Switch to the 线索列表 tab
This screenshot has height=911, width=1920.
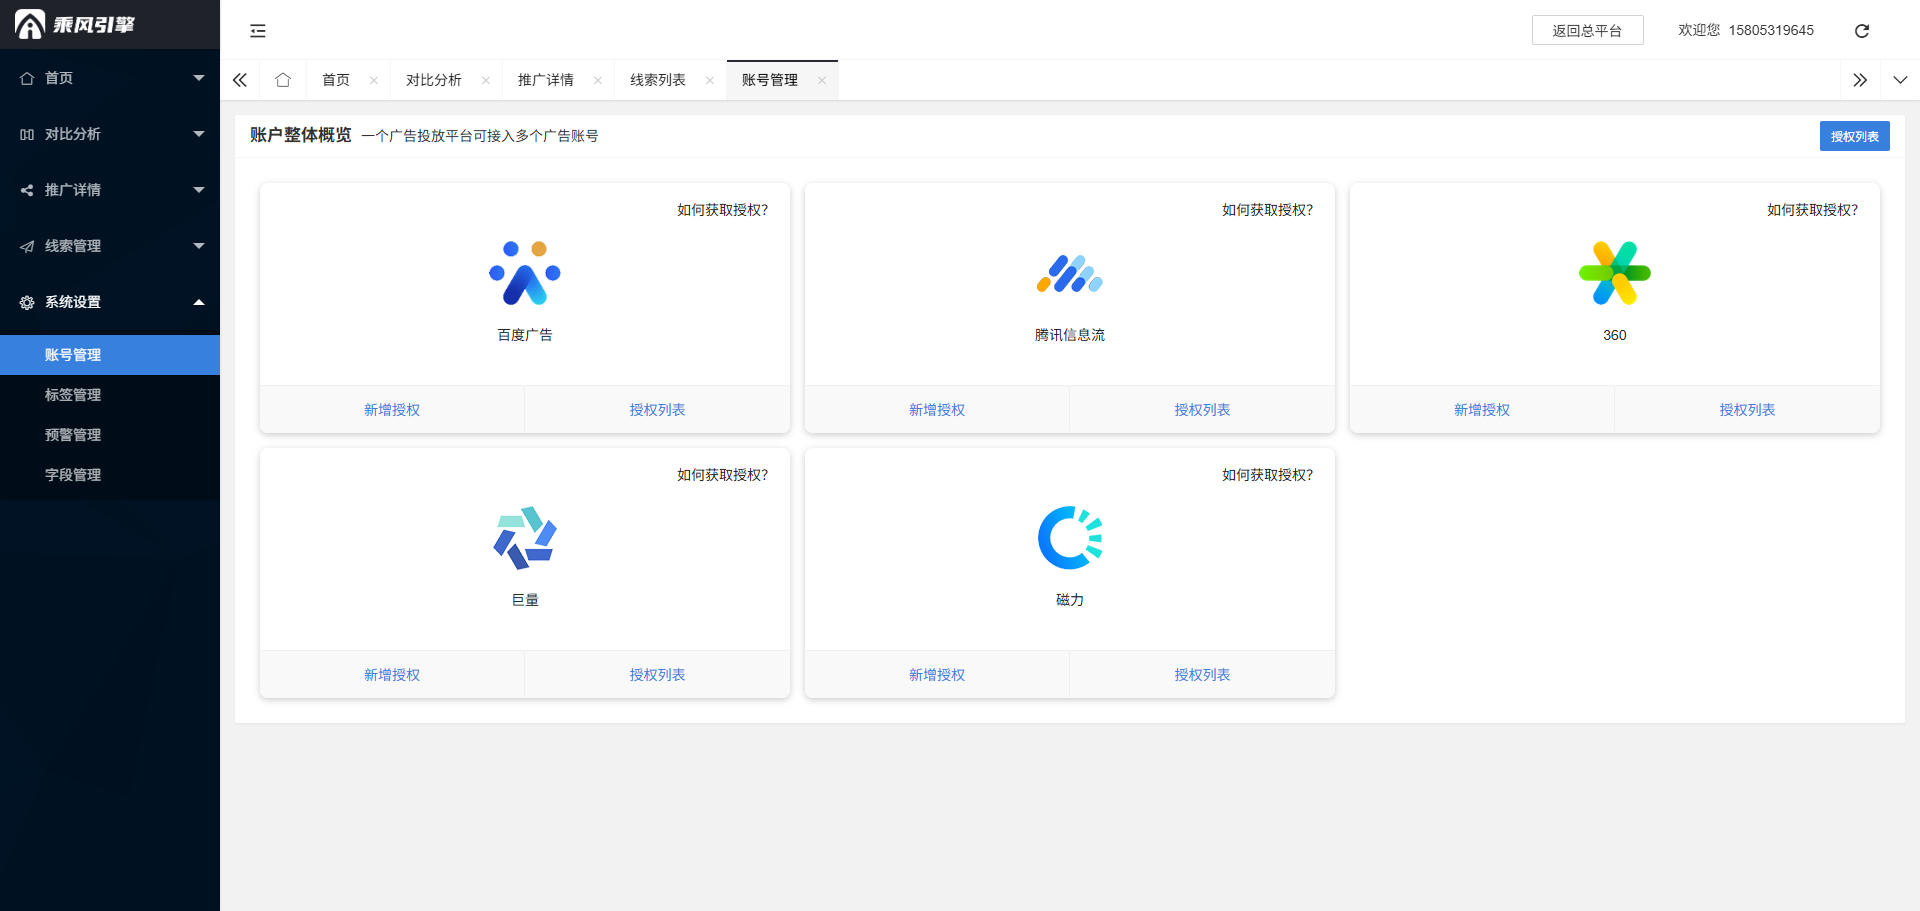[x=657, y=80]
